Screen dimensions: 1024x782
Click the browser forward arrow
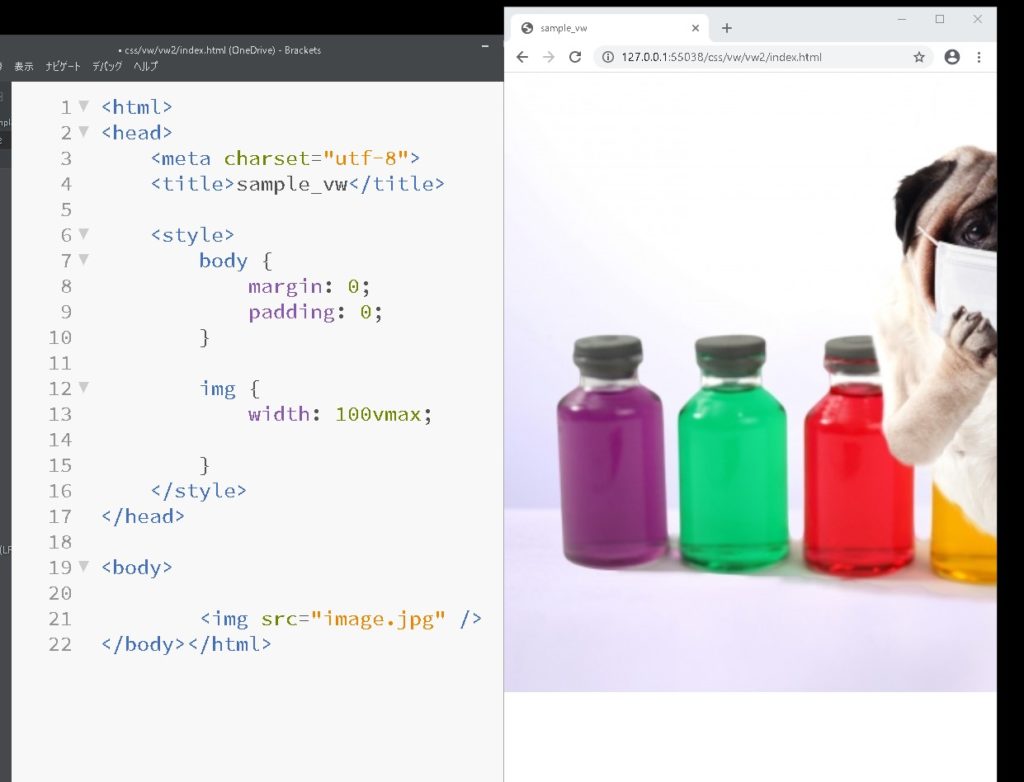[548, 57]
